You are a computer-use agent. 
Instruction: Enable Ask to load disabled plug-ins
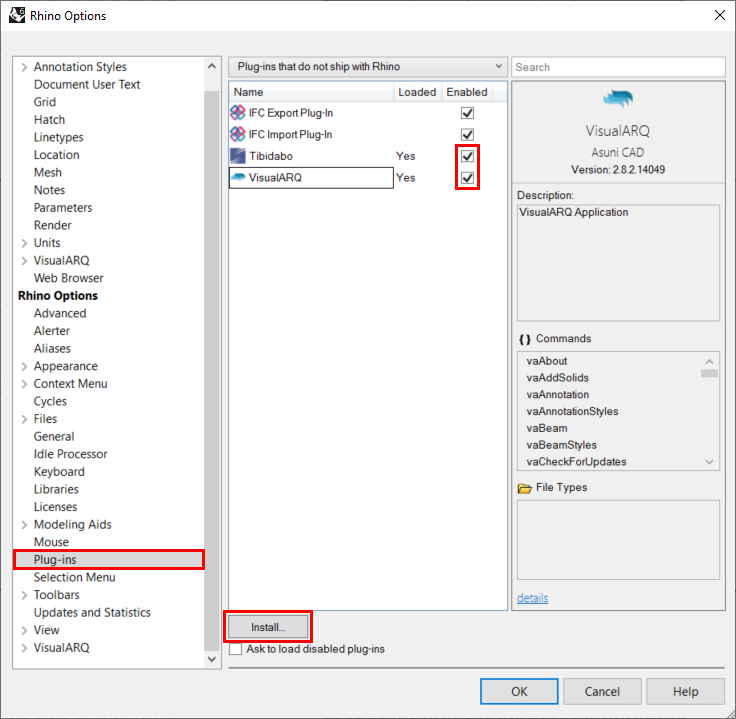(x=236, y=649)
